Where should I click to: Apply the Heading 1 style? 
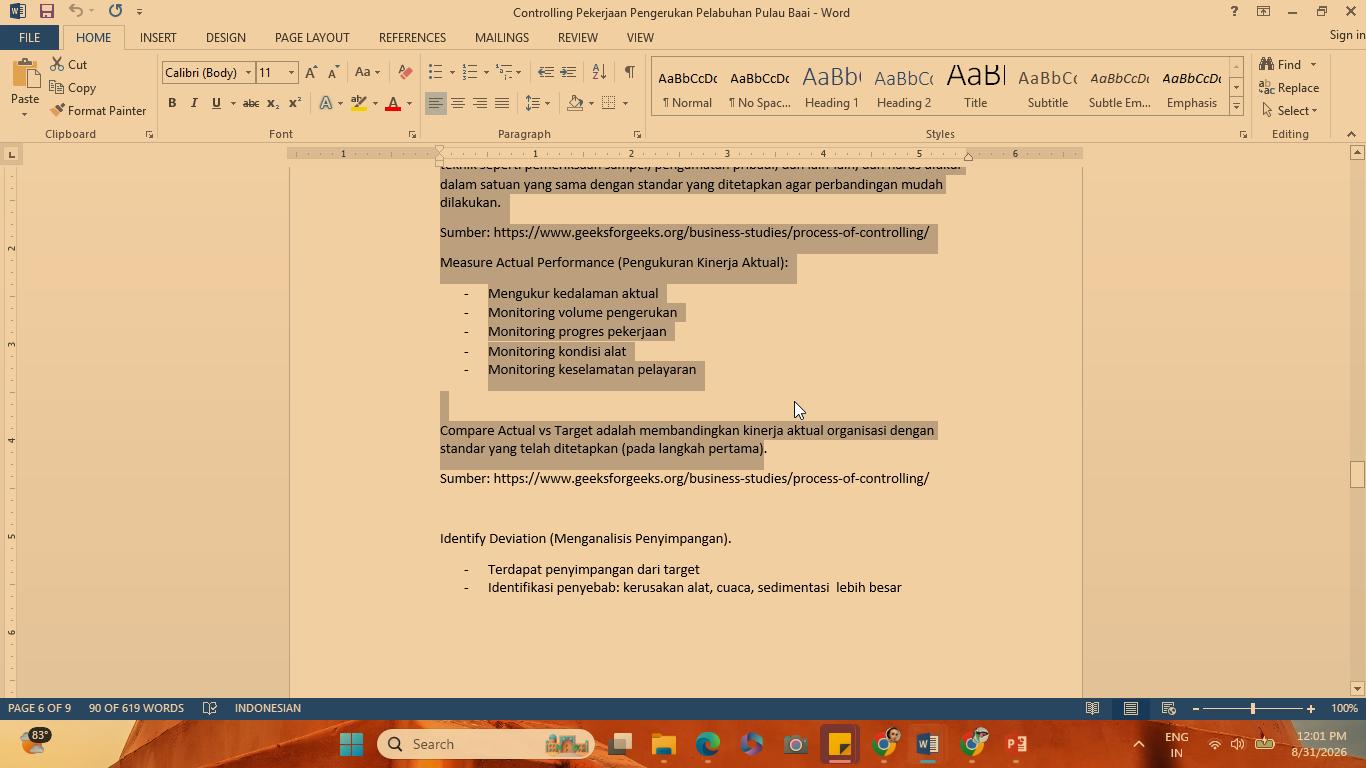(x=831, y=87)
